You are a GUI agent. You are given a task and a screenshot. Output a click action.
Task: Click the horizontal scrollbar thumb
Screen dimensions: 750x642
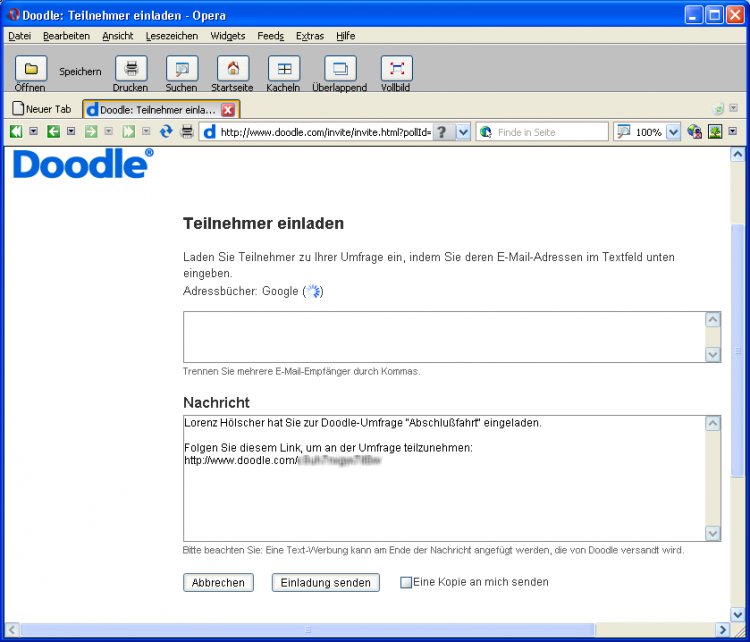pos(307,630)
